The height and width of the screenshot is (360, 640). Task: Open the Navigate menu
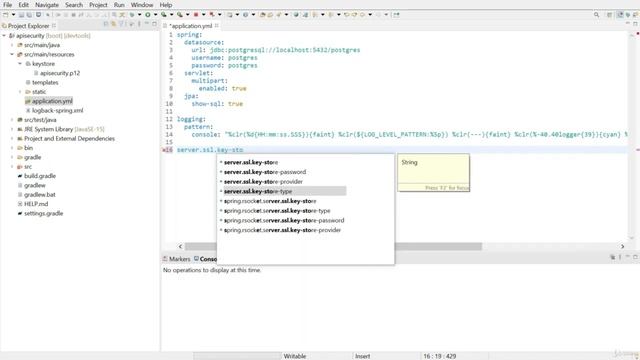pyautogui.click(x=47, y=5)
